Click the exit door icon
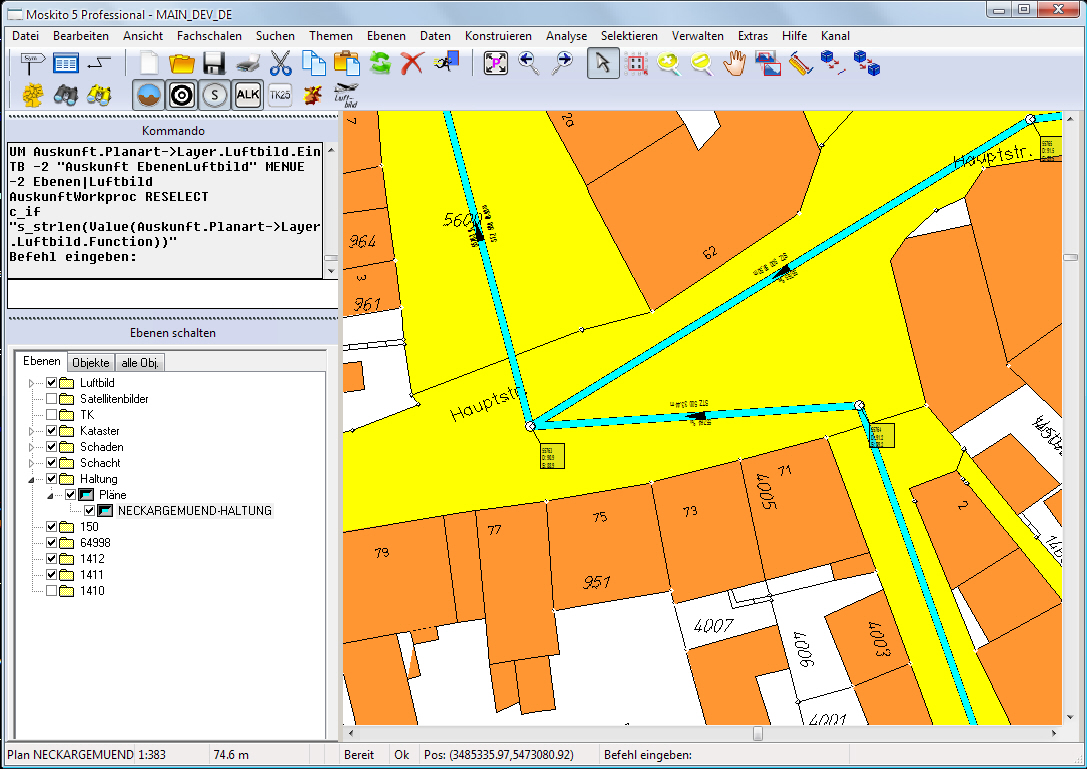Viewport: 1087px width, 769px height. click(x=446, y=62)
